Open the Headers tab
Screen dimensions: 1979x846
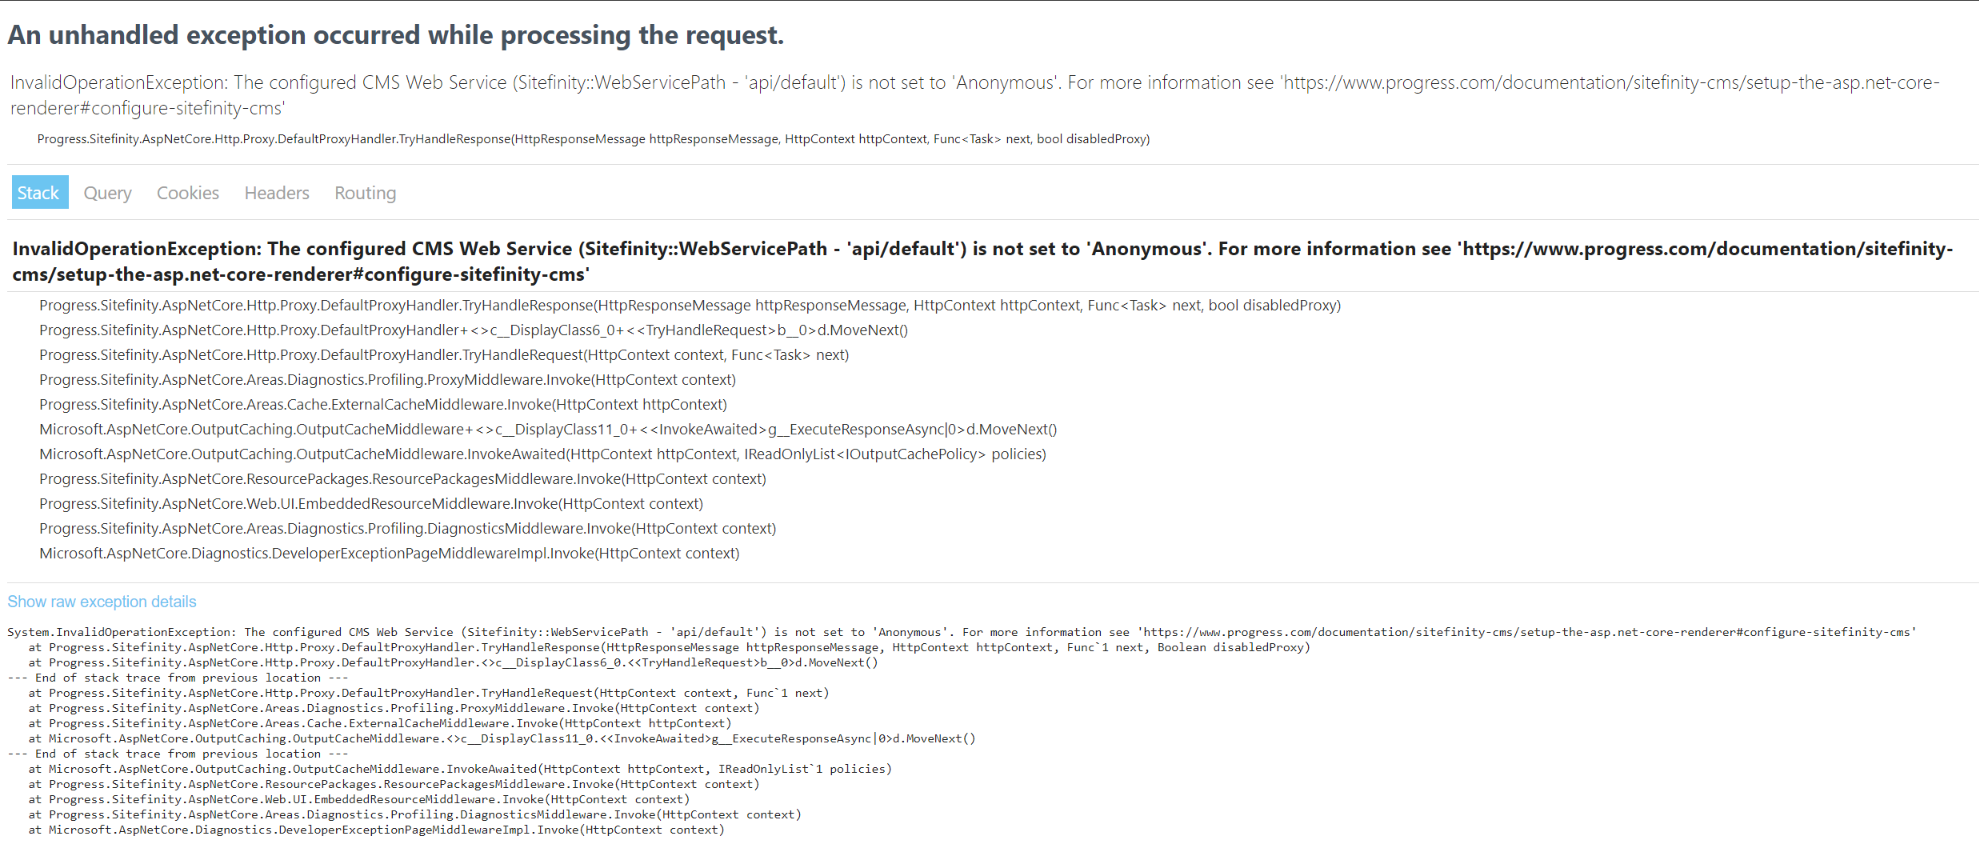pyautogui.click(x=277, y=192)
